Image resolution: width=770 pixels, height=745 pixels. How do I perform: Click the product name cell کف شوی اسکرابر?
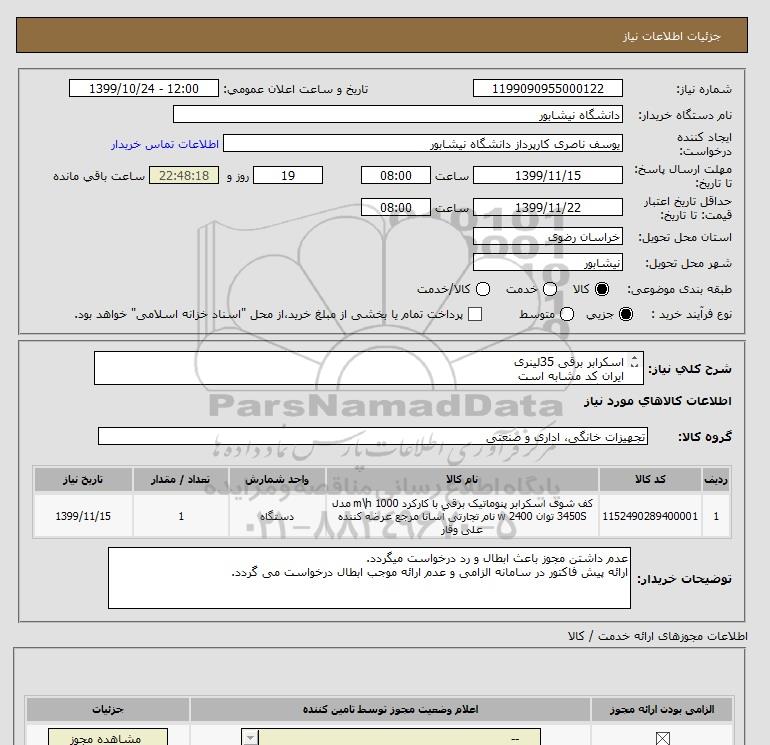coord(462,516)
